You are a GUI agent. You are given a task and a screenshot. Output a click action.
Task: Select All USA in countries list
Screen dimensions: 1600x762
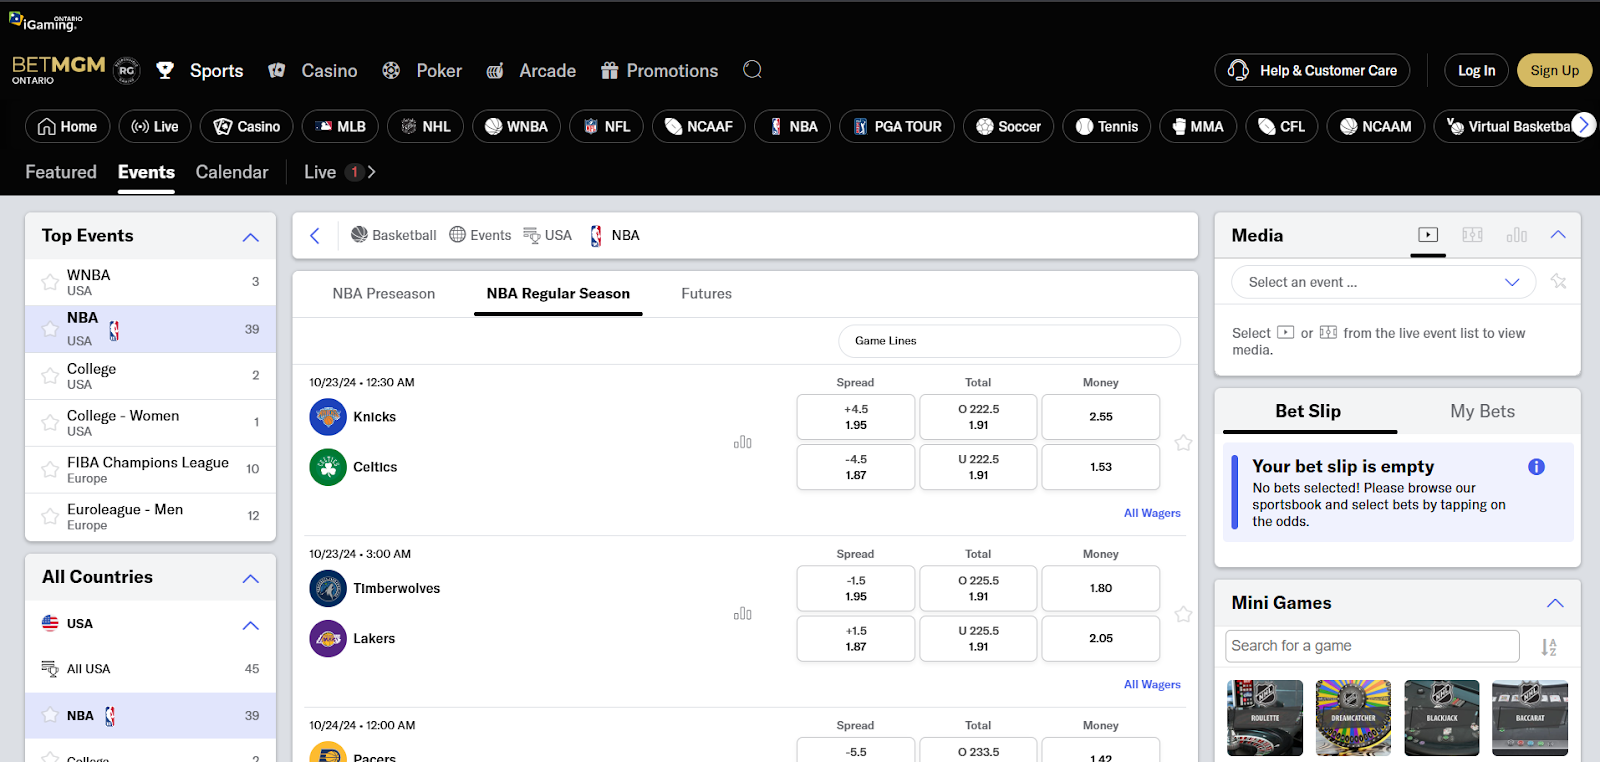point(150,669)
